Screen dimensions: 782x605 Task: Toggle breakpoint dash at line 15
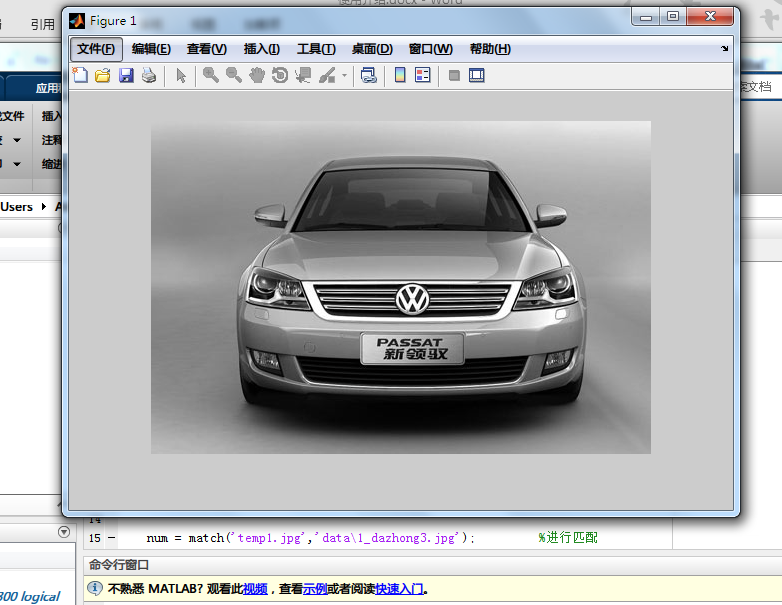(111, 538)
